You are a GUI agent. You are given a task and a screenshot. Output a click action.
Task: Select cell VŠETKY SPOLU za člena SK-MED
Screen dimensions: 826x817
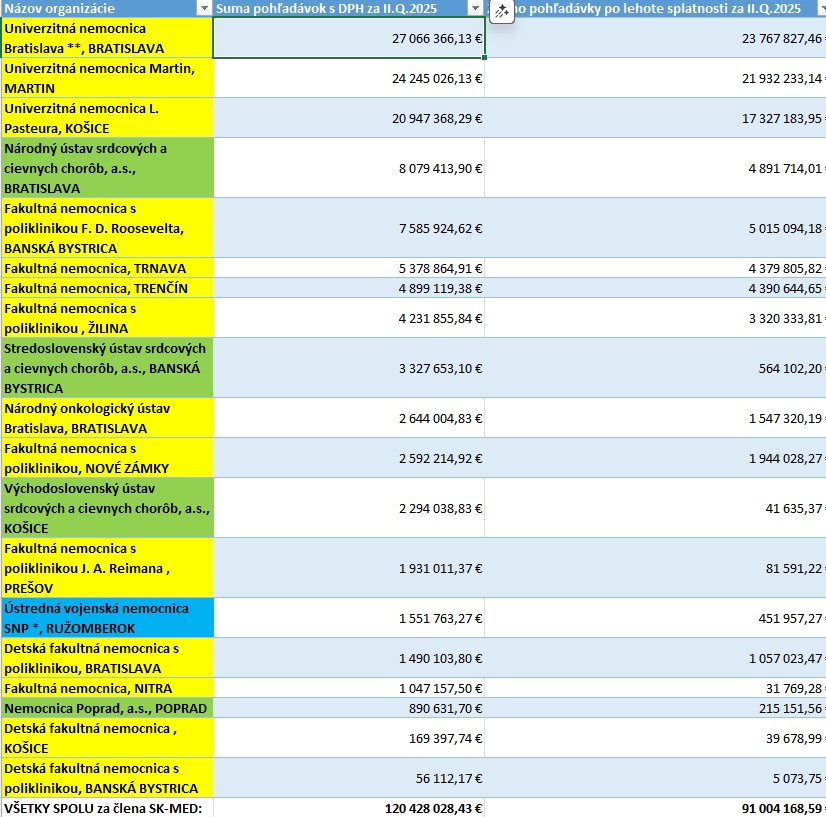[107, 808]
